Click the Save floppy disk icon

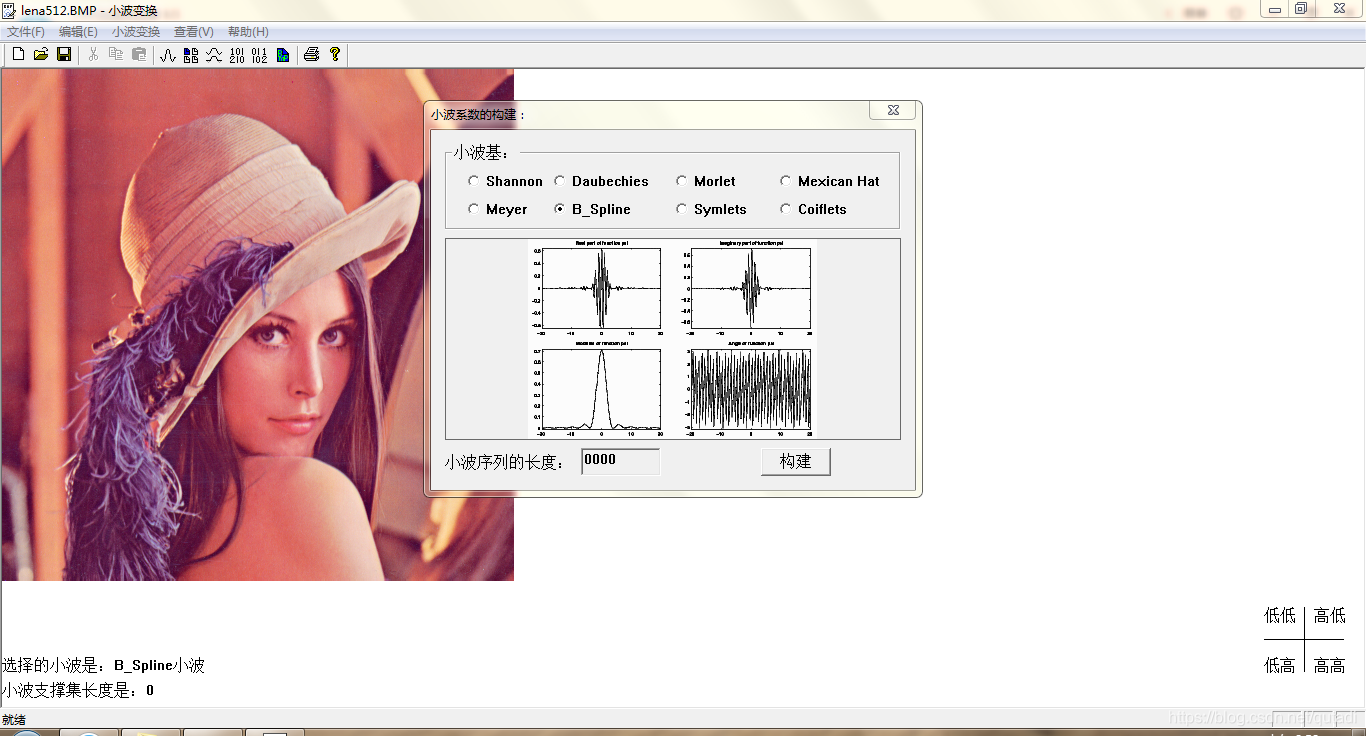(64, 54)
